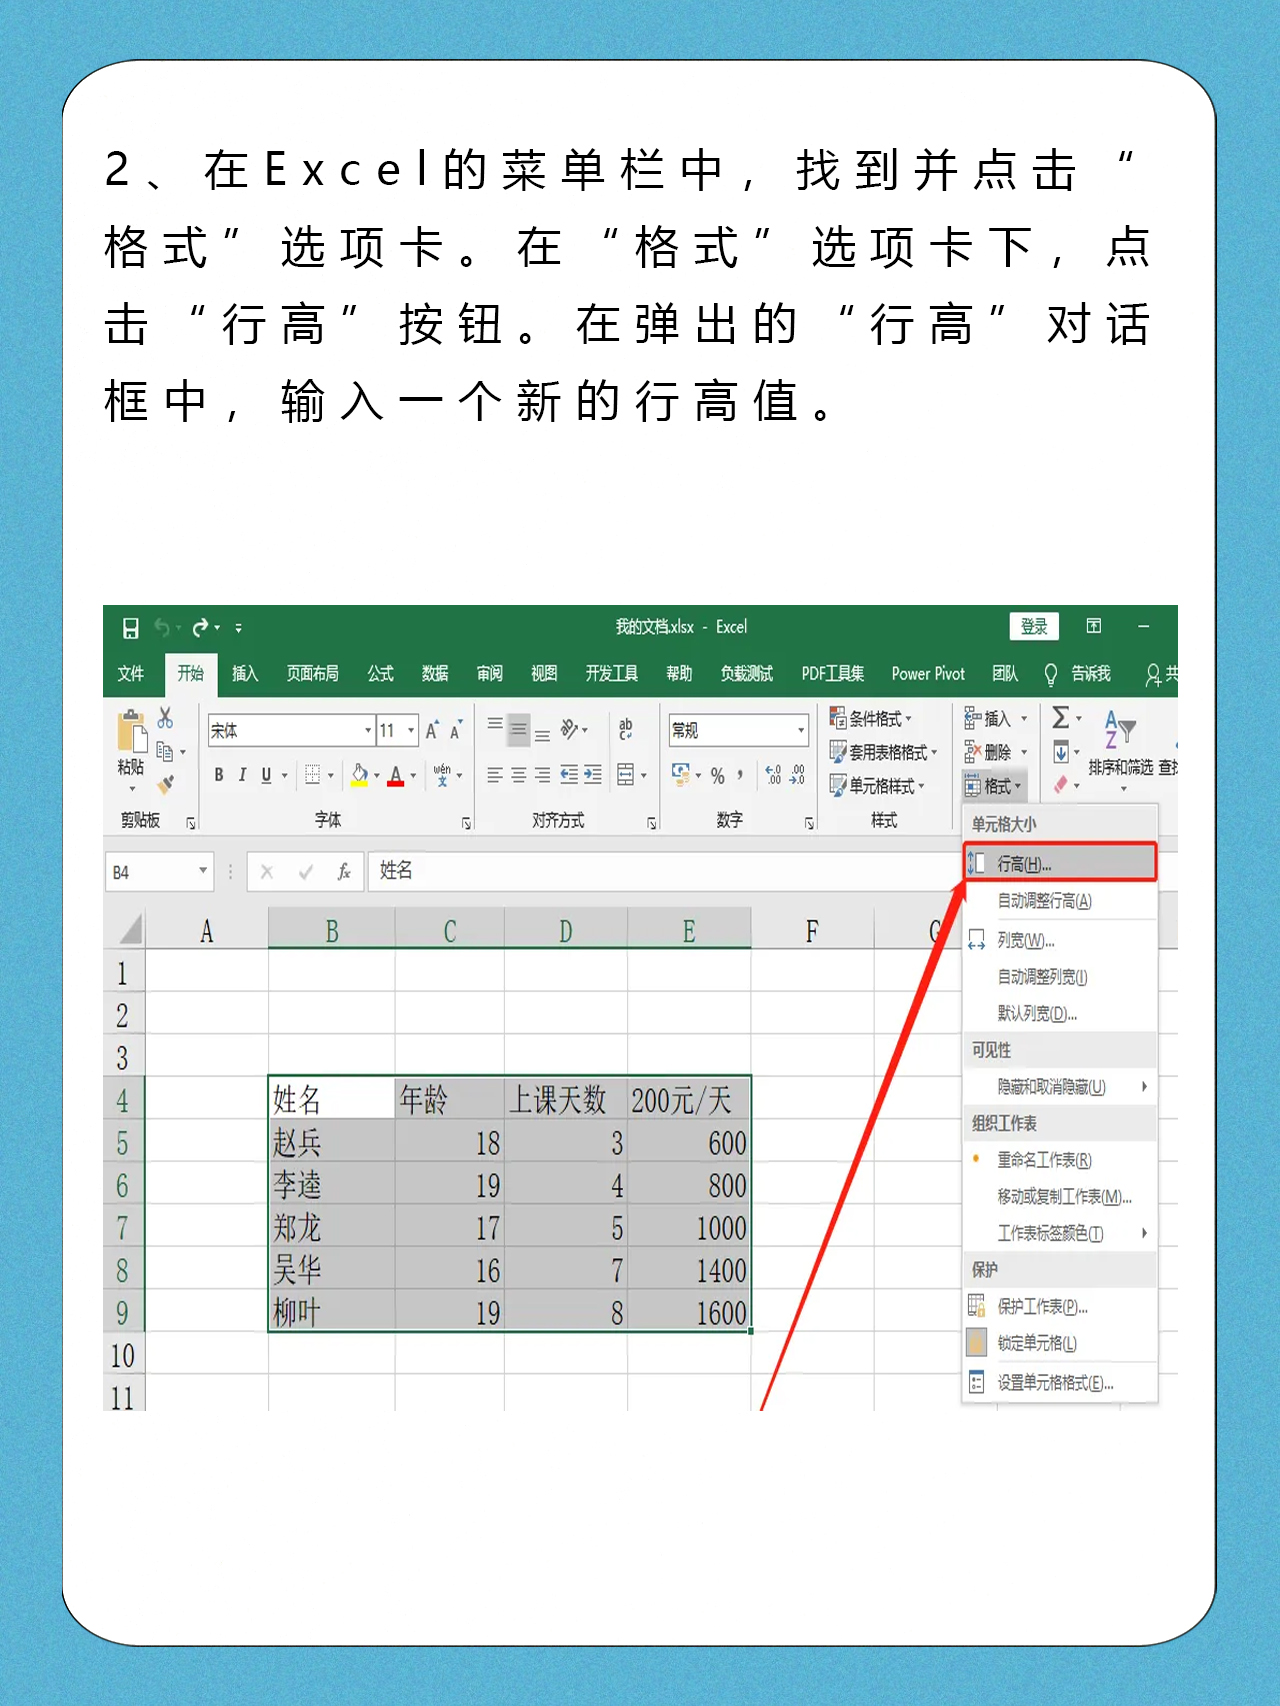Open the Name Box dropdown next to B4

[203, 871]
